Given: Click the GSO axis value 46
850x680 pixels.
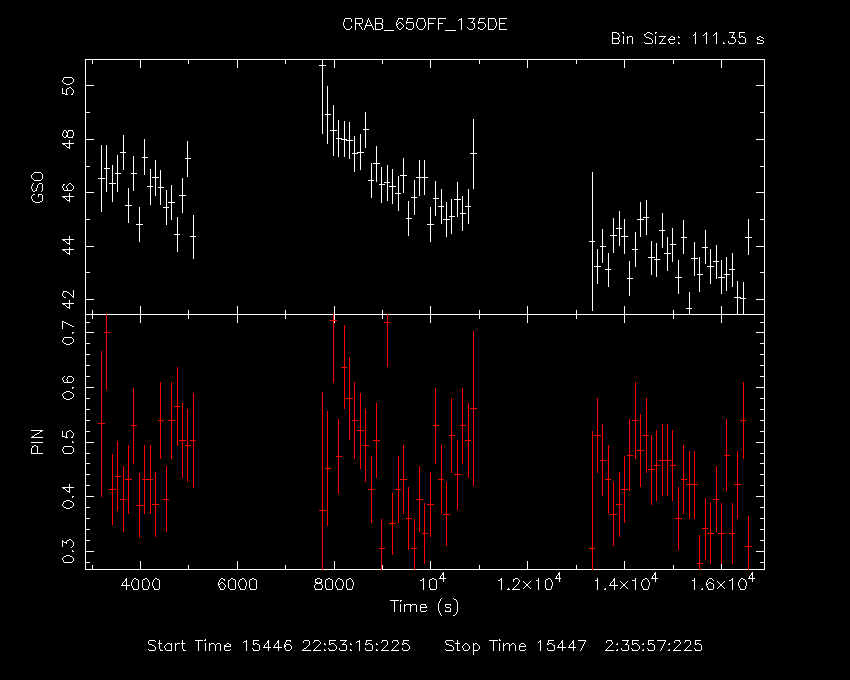Looking at the screenshot, I should 69,193.
